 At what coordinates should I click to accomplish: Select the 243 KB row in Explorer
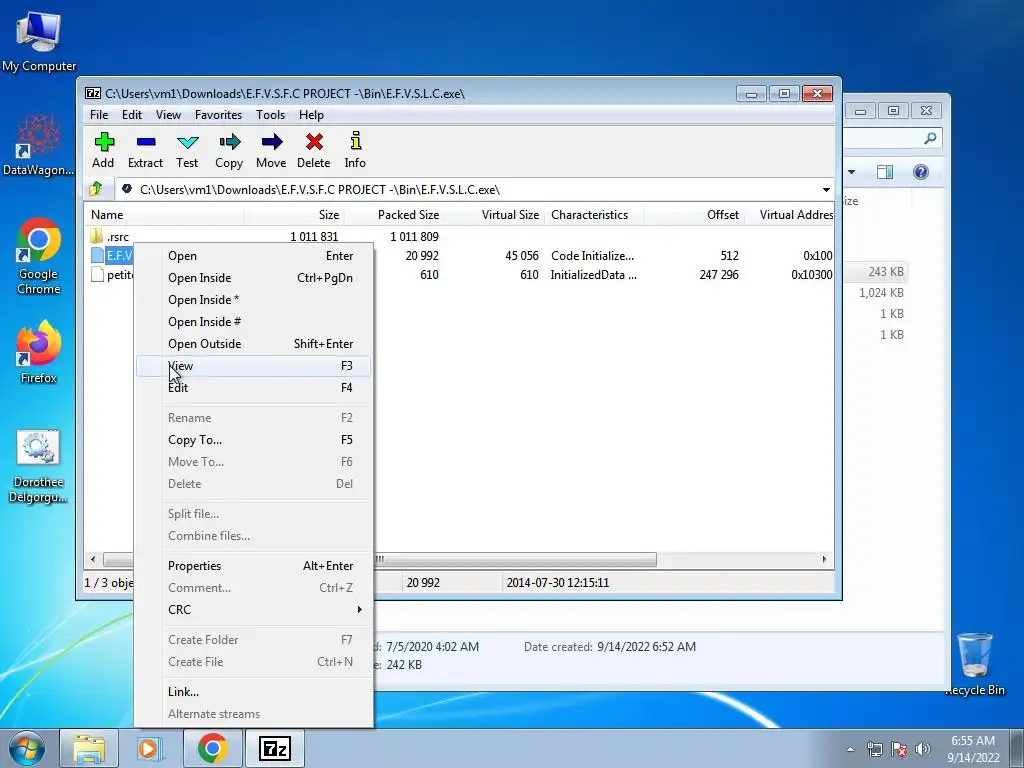875,272
